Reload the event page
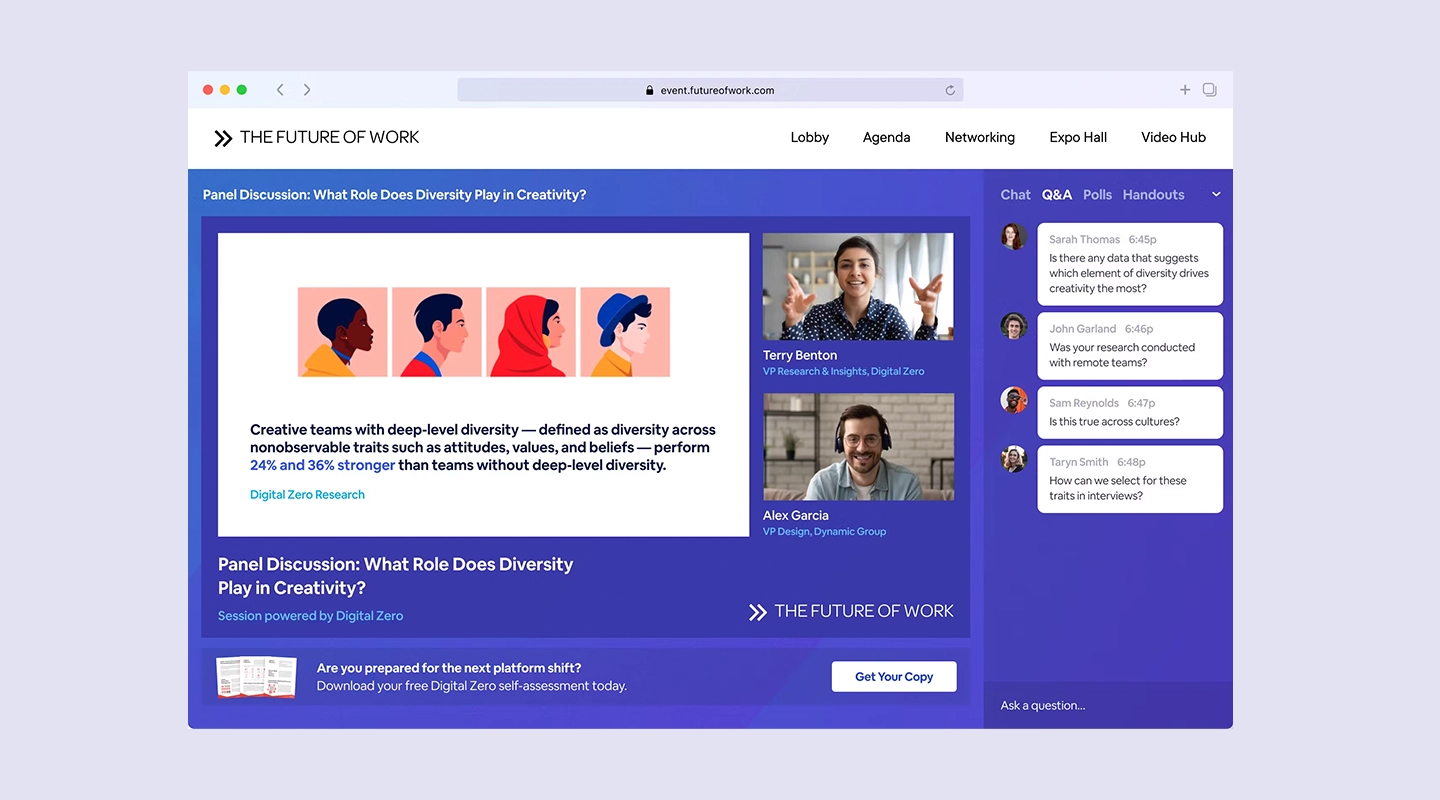 coord(949,89)
